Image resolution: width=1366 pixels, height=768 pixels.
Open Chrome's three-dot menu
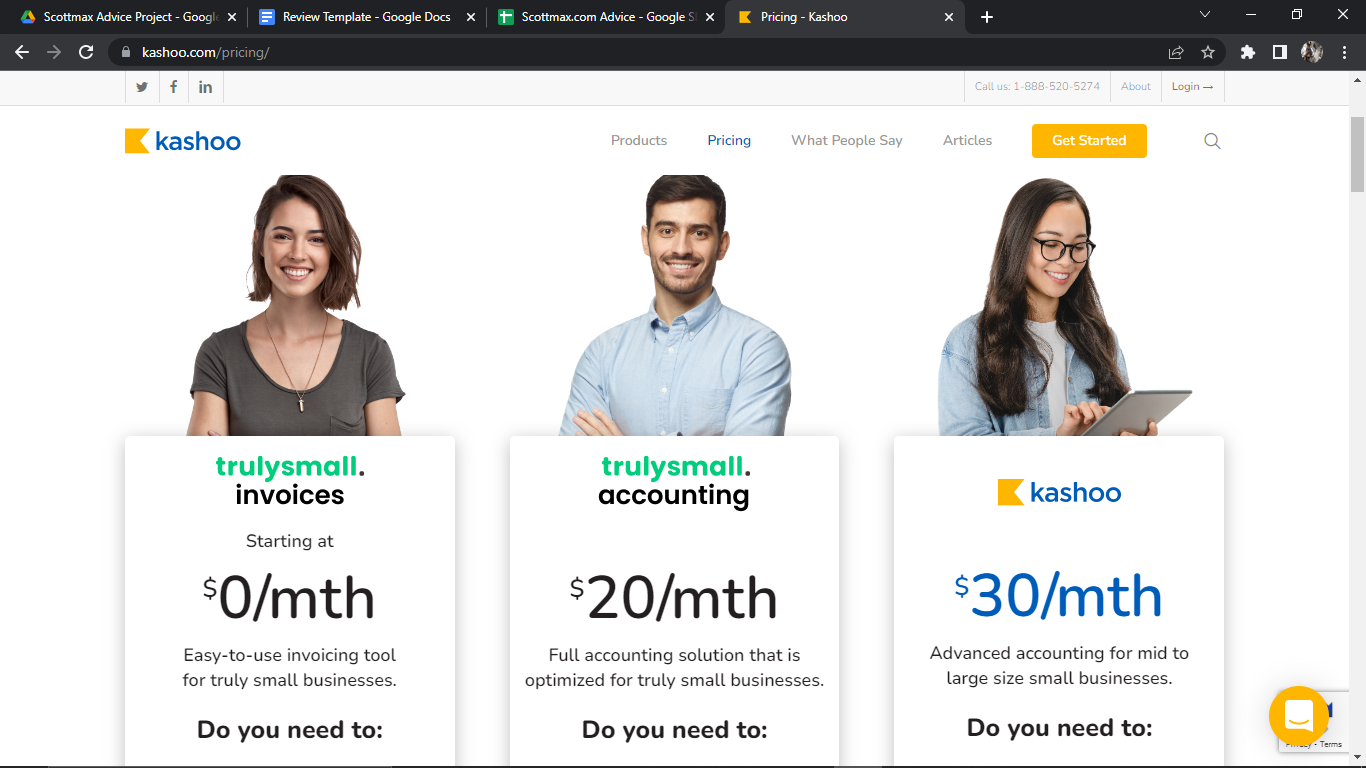point(1344,52)
